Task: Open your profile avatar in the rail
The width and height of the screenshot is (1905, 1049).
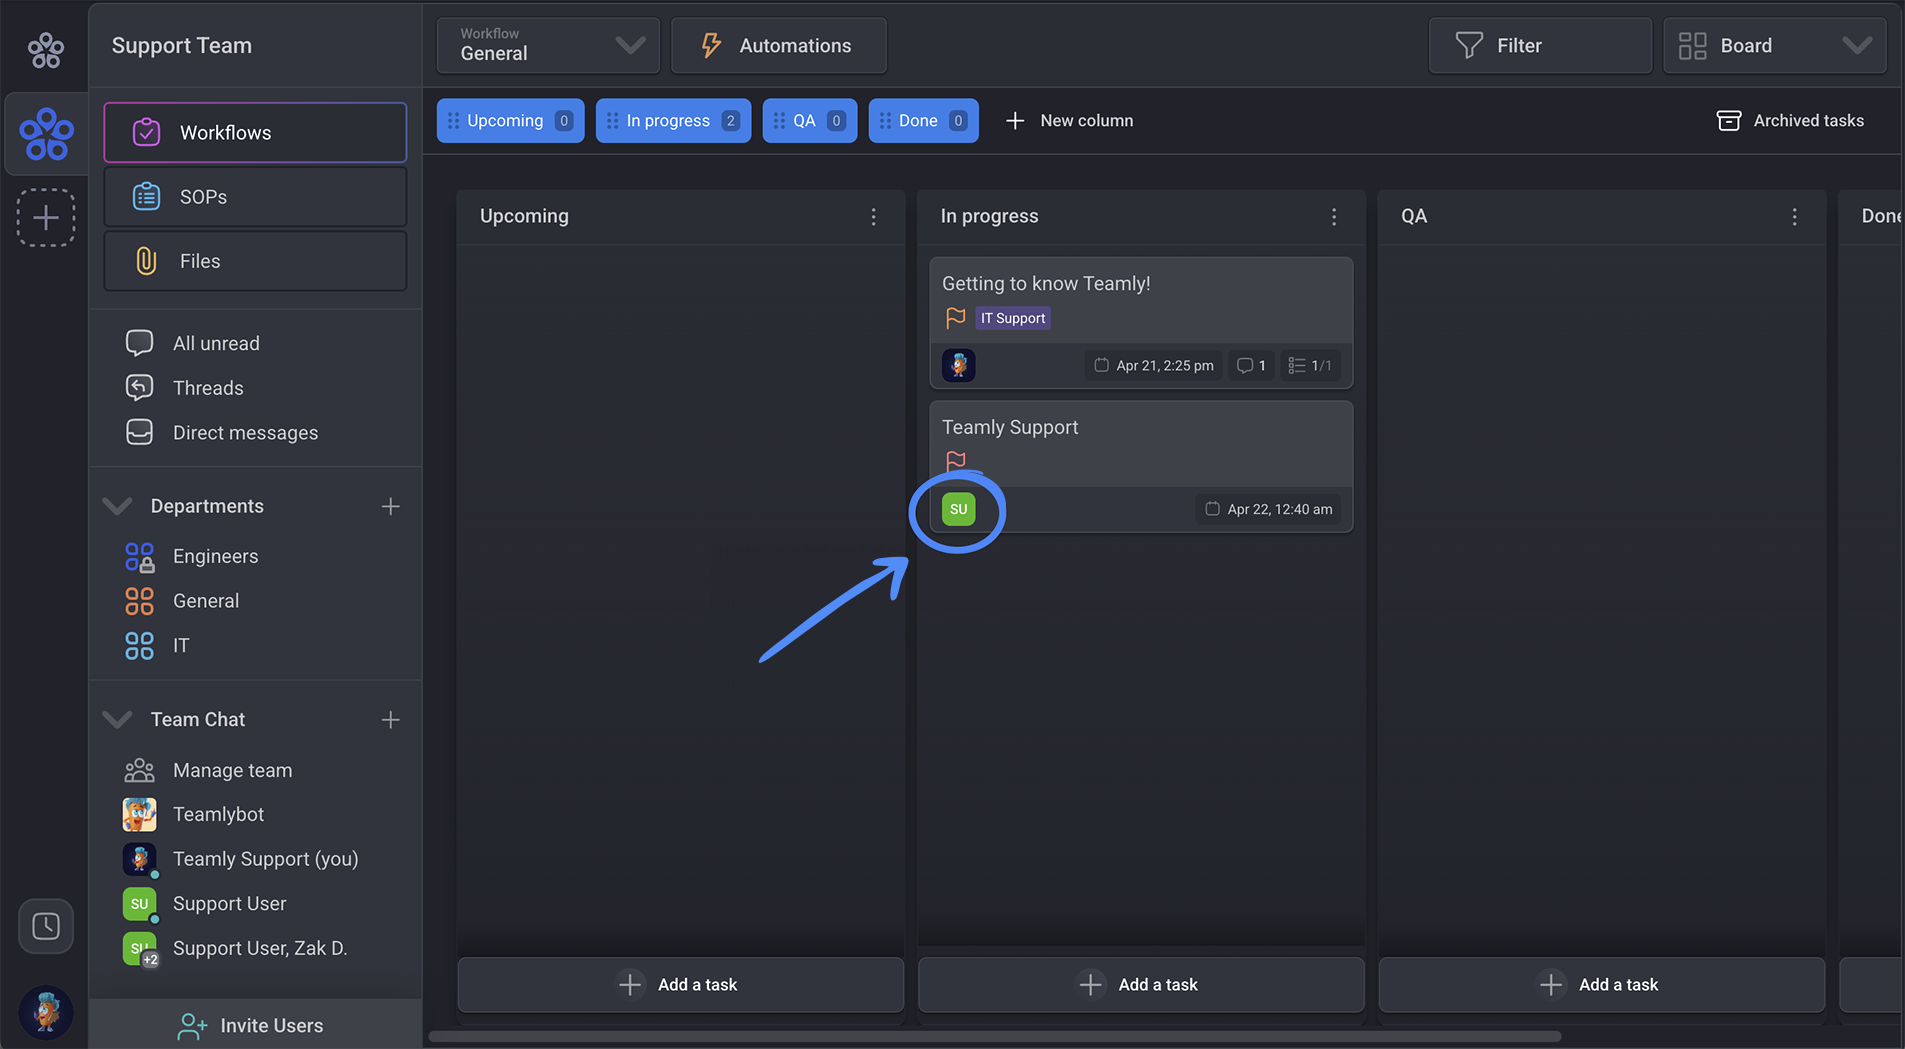Action: click(46, 1011)
